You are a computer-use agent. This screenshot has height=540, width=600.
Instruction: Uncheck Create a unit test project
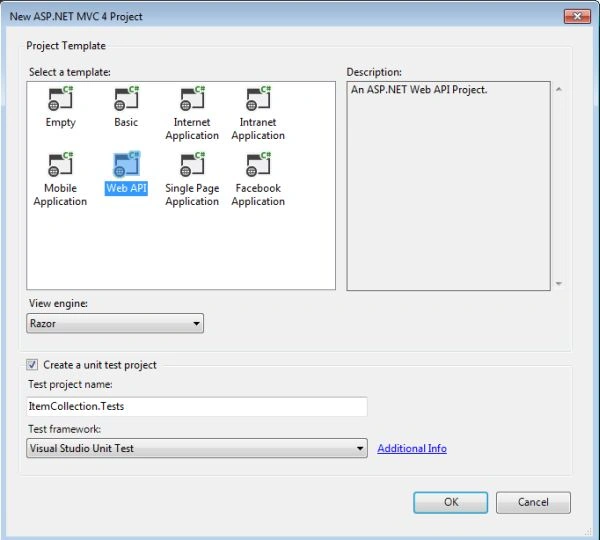tap(32, 364)
